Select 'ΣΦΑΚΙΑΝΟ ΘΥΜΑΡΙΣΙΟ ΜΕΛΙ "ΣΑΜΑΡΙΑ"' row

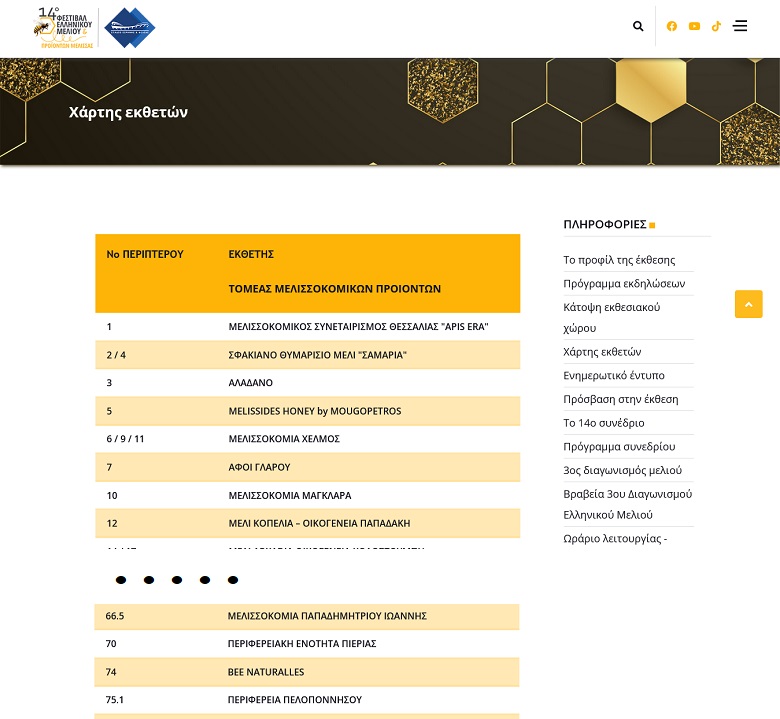tap(307, 355)
